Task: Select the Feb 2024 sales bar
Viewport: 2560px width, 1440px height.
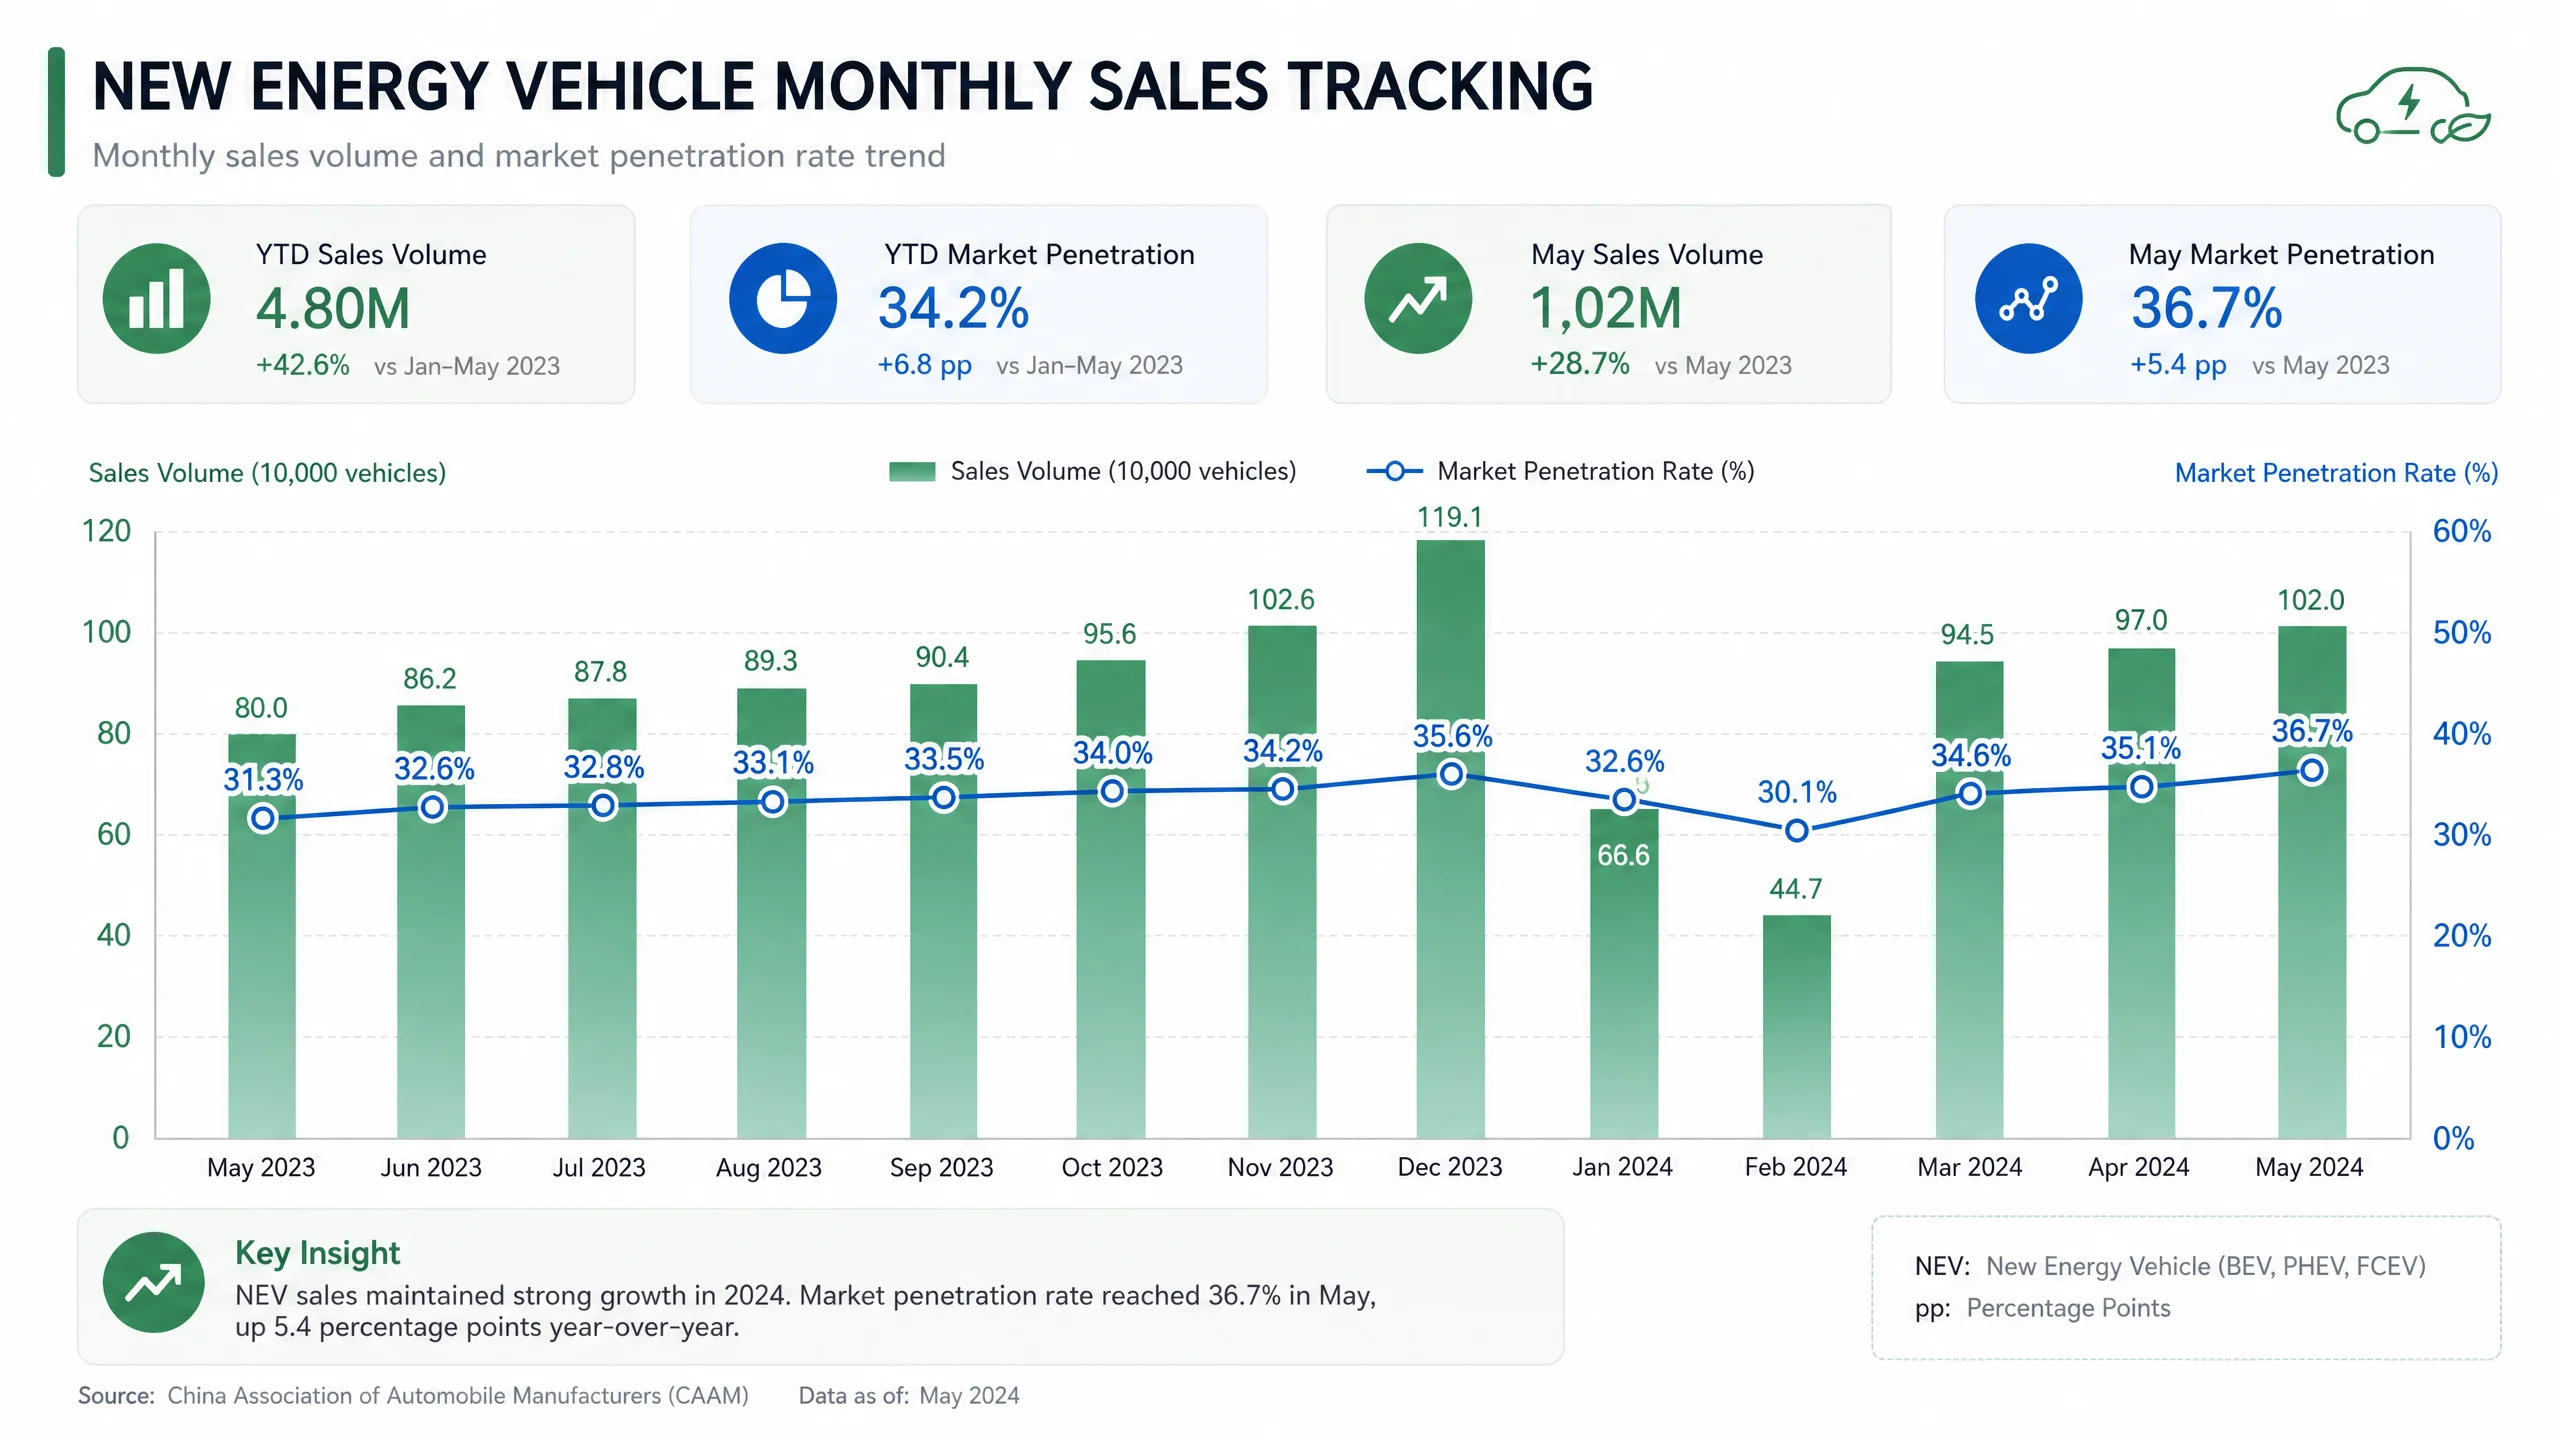Action: (1796, 1026)
